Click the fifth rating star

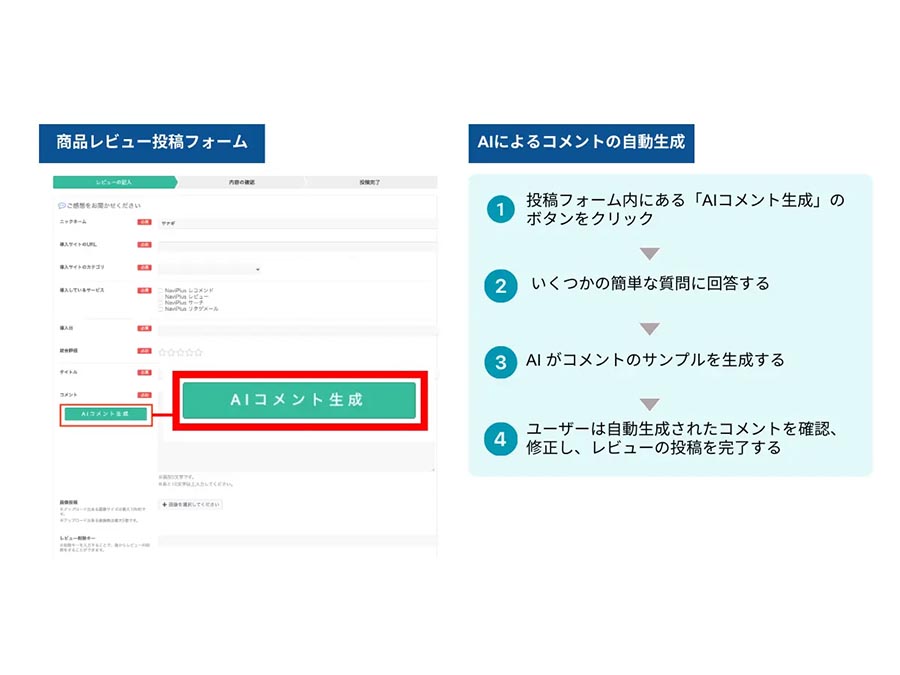(x=199, y=352)
